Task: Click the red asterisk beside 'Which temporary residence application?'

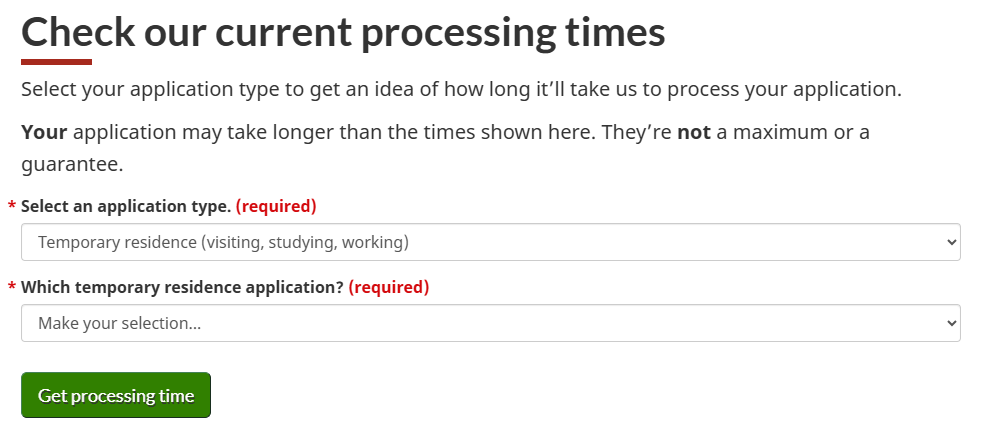Action: (x=12, y=288)
